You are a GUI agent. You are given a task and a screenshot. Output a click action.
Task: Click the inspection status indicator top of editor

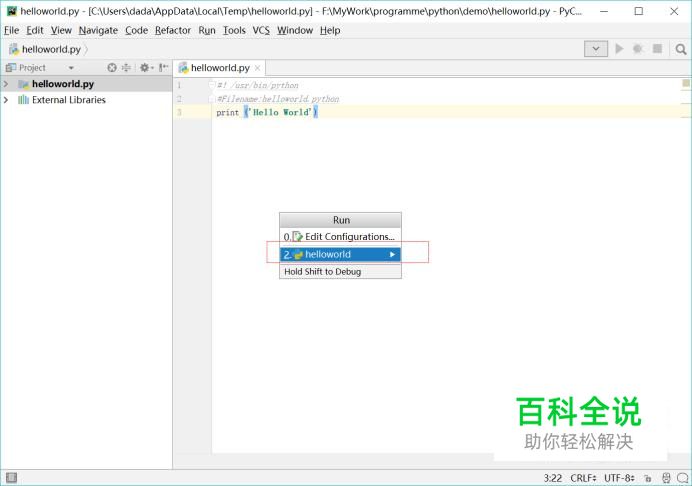(x=686, y=83)
